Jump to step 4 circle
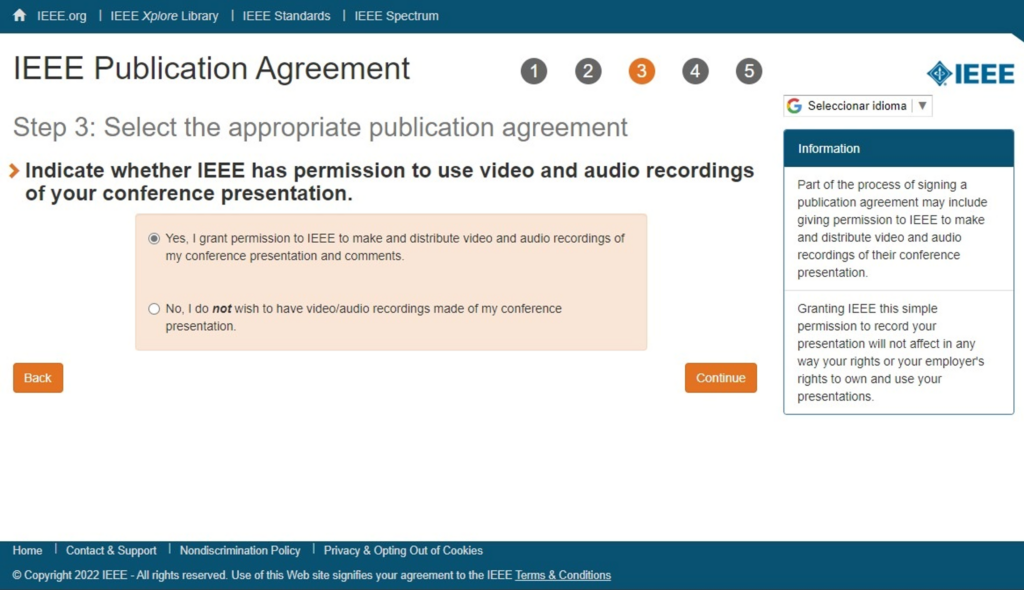The width and height of the screenshot is (1024, 590). coord(695,71)
